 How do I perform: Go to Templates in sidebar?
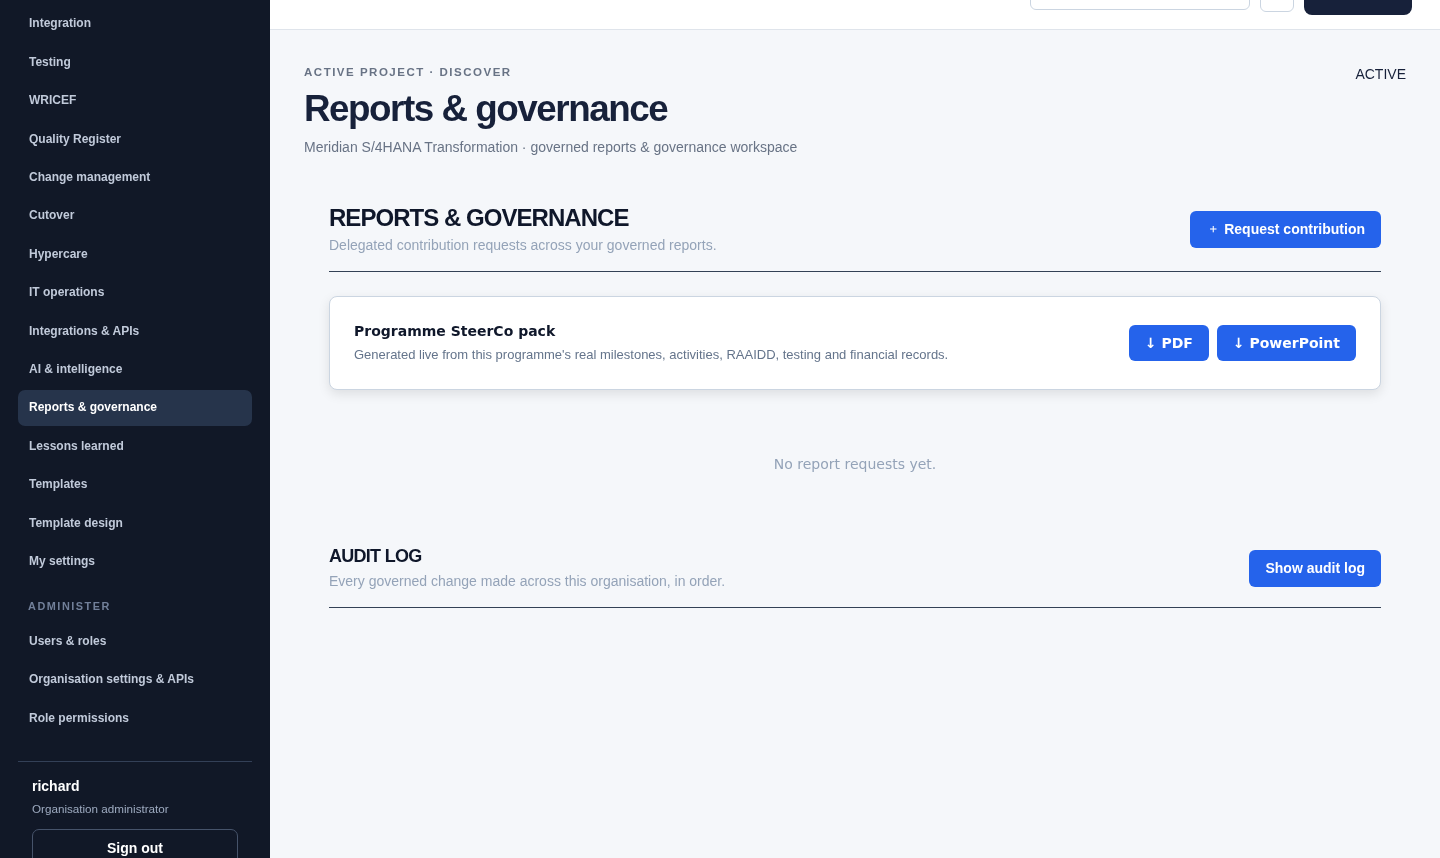pyautogui.click(x=135, y=484)
